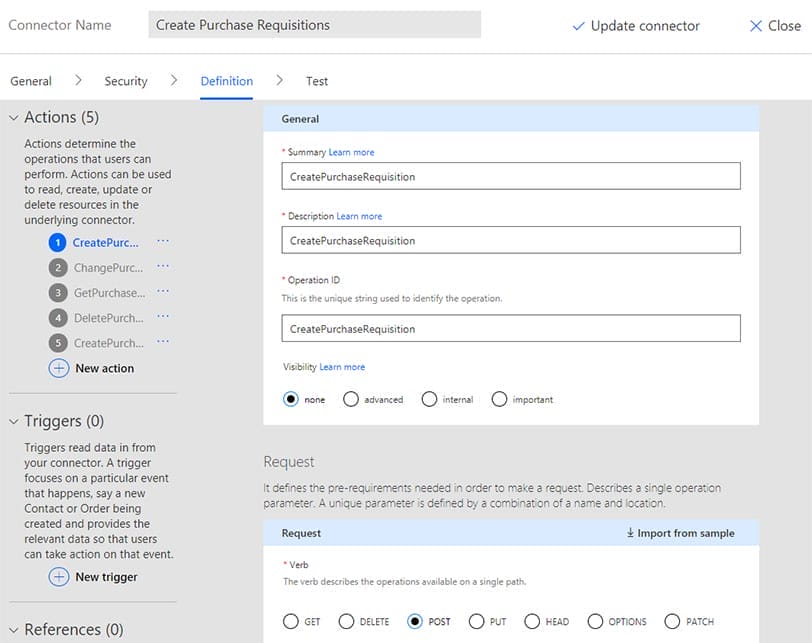Click the New action plus icon
The image size is (812, 643).
[59, 368]
